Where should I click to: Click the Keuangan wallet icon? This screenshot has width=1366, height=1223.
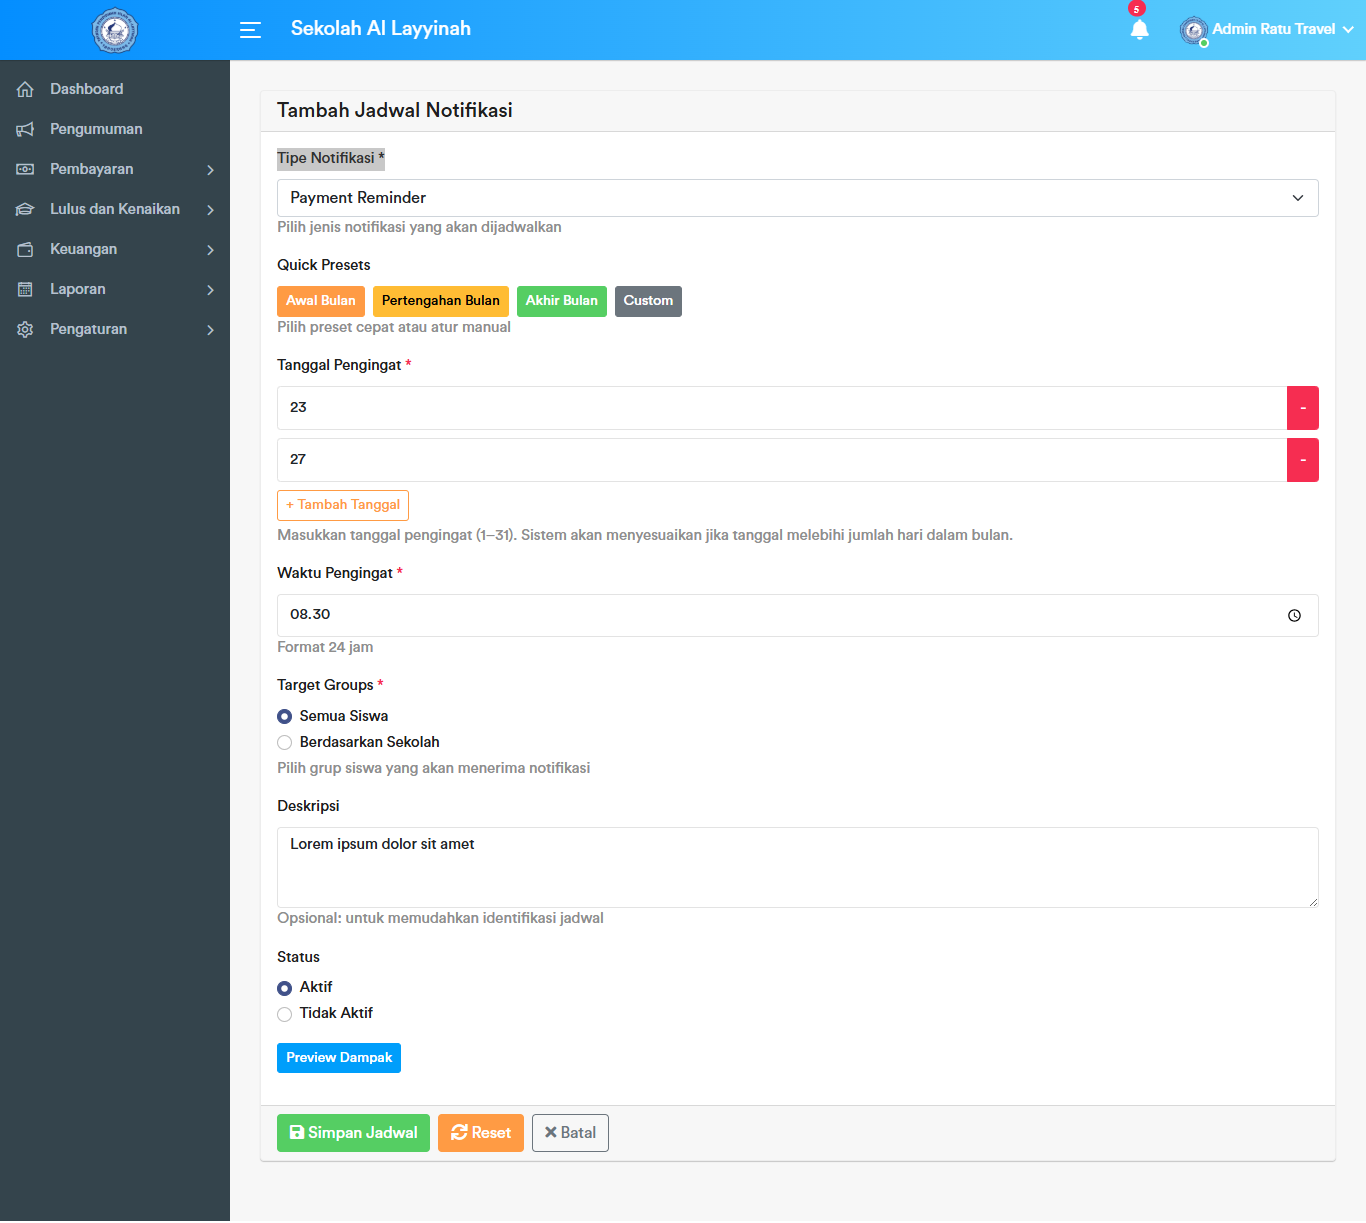[25, 249]
